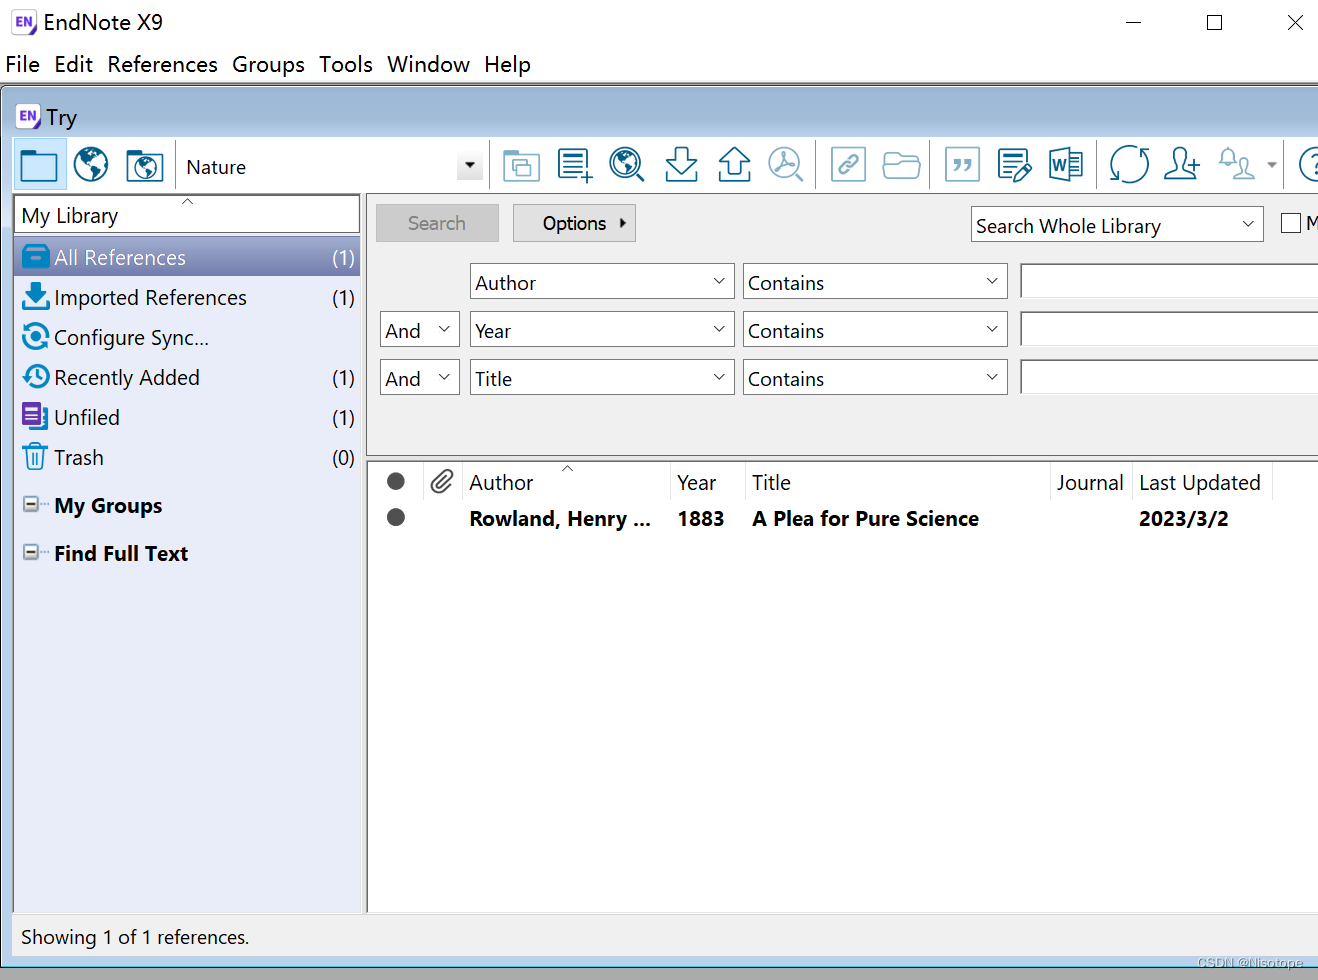Click Configure Sync...
The width and height of the screenshot is (1318, 980).
(187, 337)
